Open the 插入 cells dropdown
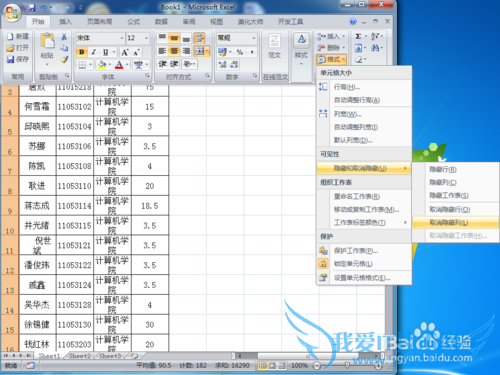The height and width of the screenshot is (375, 500). pos(331,36)
